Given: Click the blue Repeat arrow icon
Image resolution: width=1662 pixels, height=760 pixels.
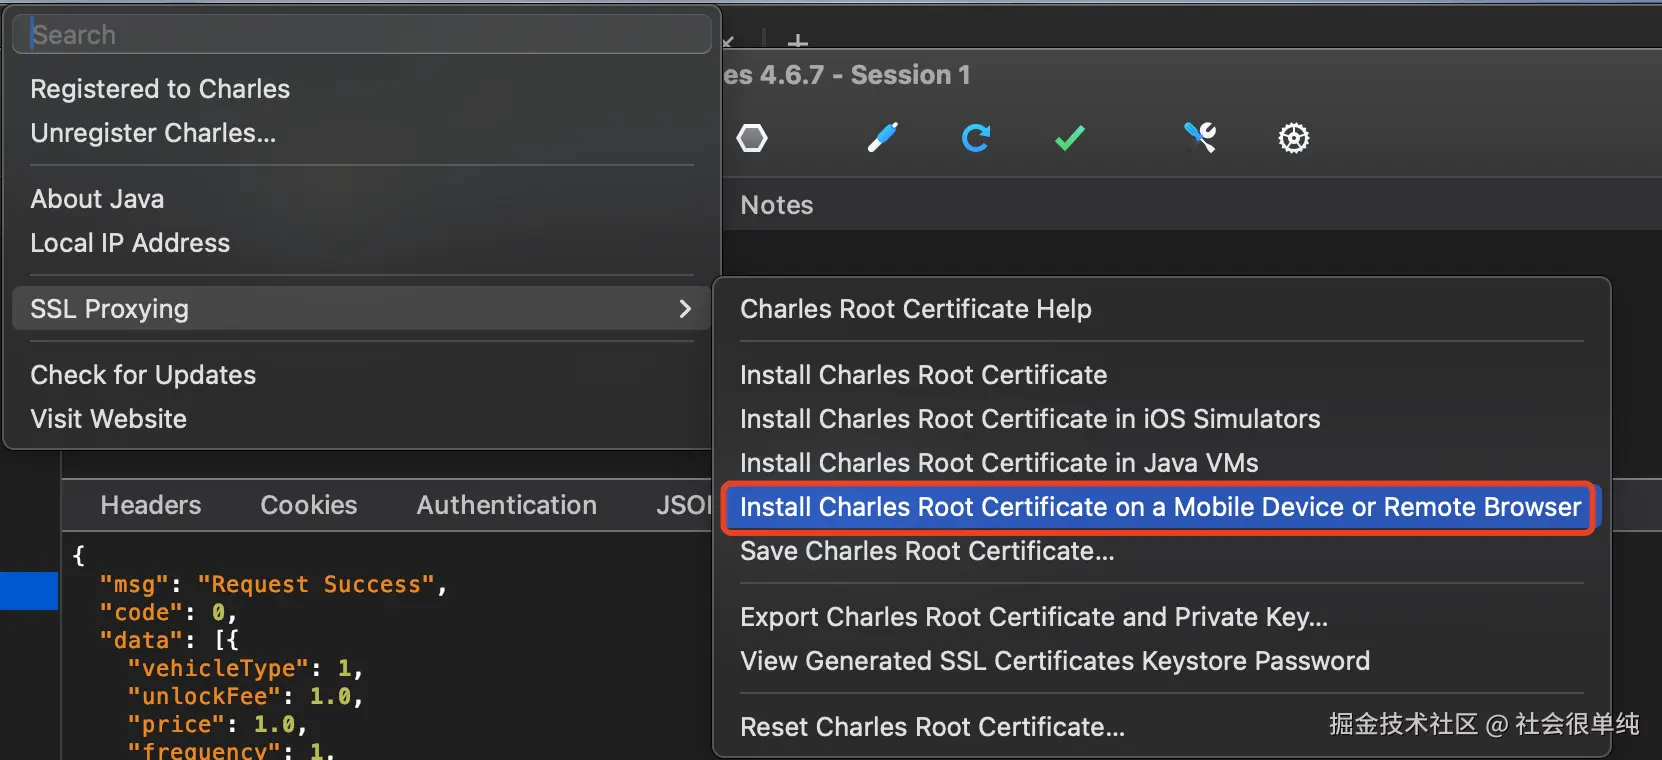Looking at the screenshot, I should click(x=976, y=138).
